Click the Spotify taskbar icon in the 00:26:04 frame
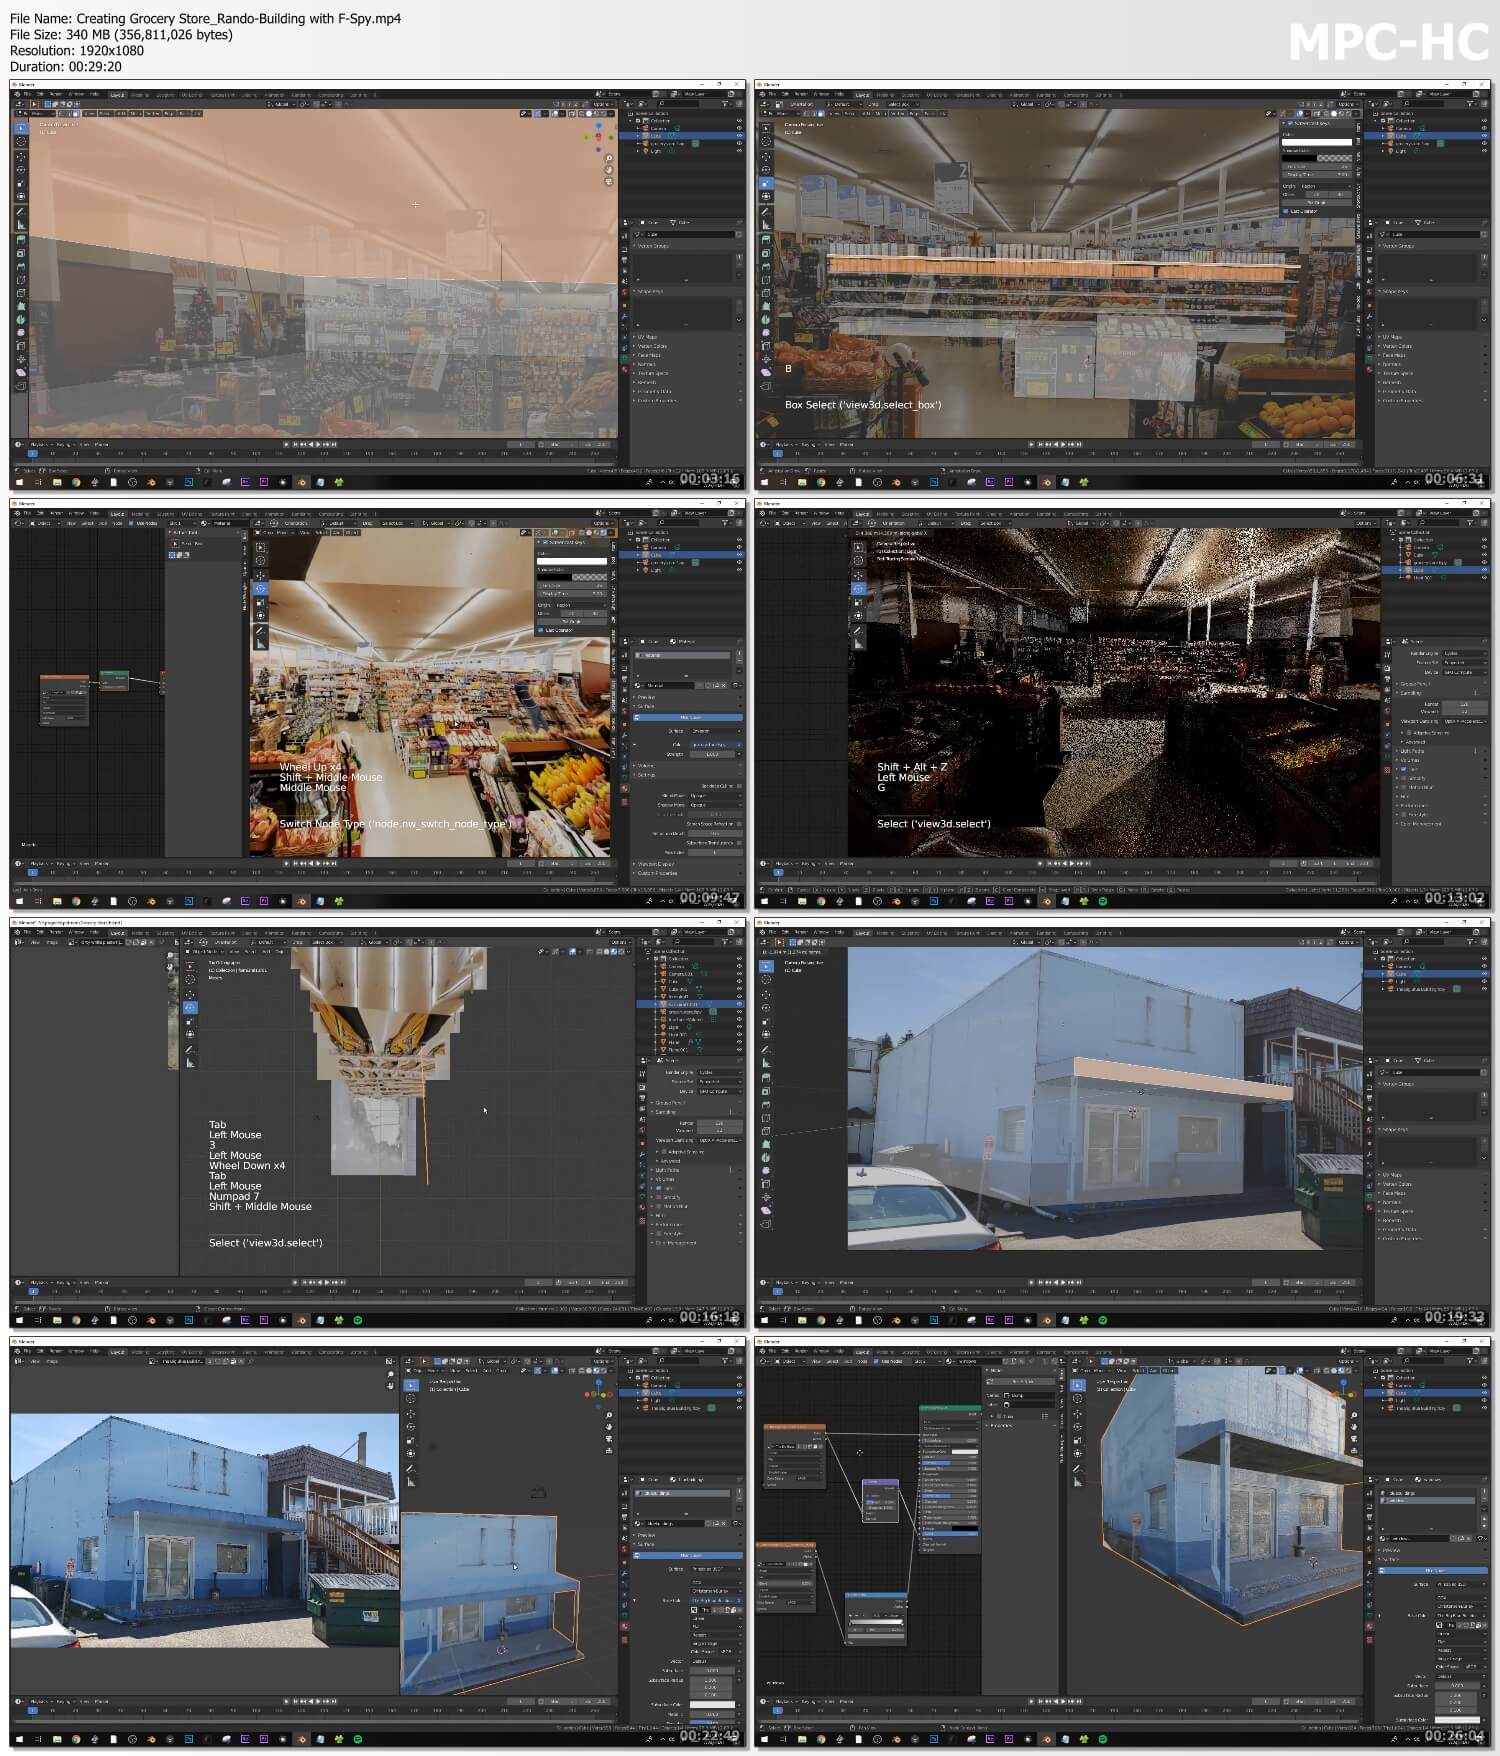The height and width of the screenshot is (1756, 1500). pos(1103,1739)
